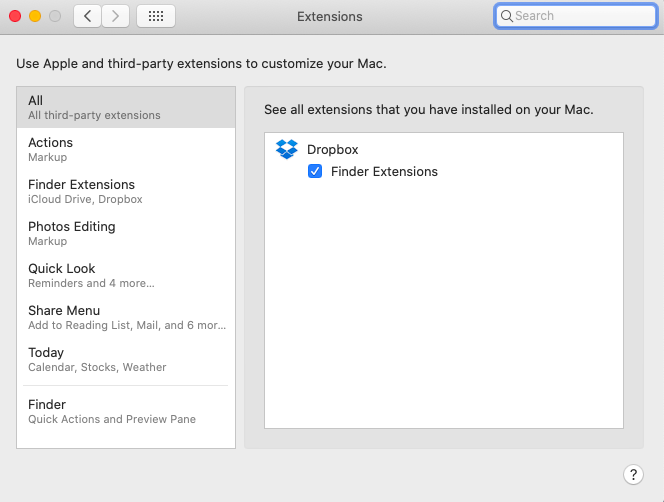Select Finder Quick Actions and Preview Pane
This screenshot has height=502, width=664.
[125, 411]
